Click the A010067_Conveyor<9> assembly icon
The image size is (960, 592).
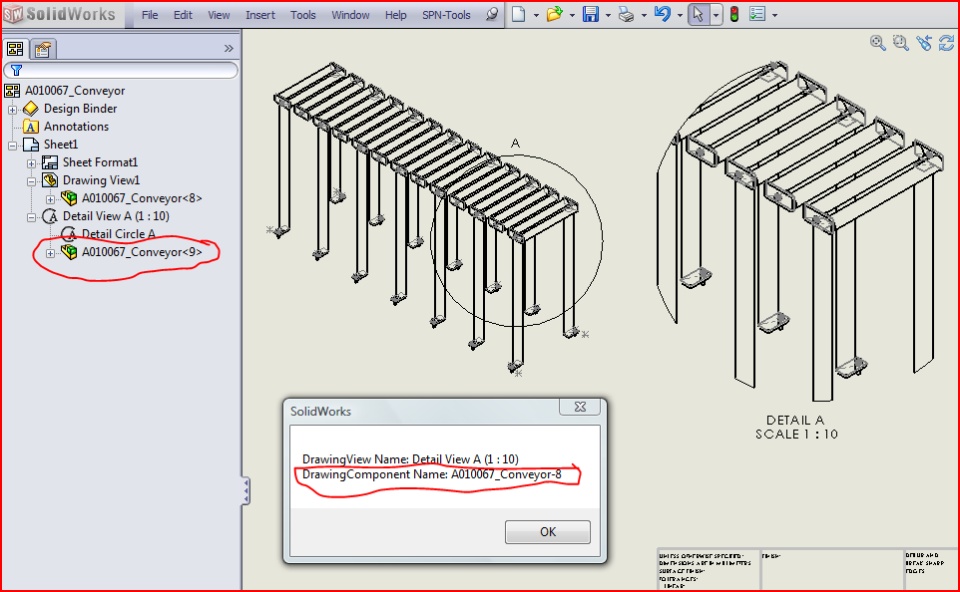(69, 252)
